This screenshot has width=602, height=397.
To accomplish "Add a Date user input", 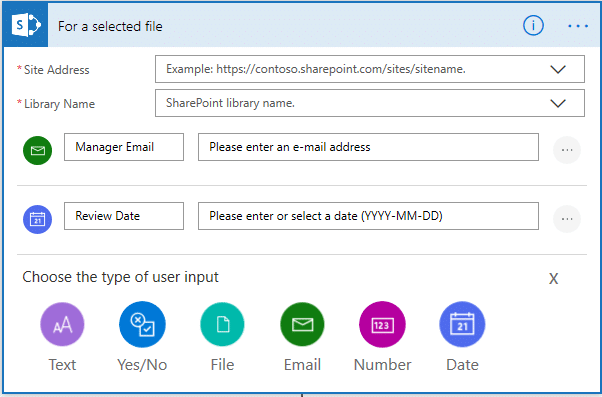I will 462,324.
